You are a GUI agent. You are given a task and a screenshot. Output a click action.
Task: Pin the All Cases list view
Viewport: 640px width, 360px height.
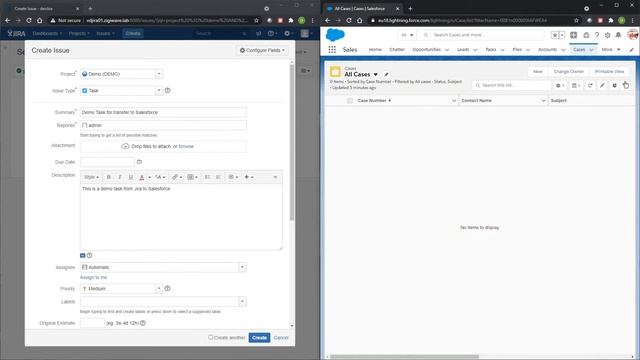point(386,74)
